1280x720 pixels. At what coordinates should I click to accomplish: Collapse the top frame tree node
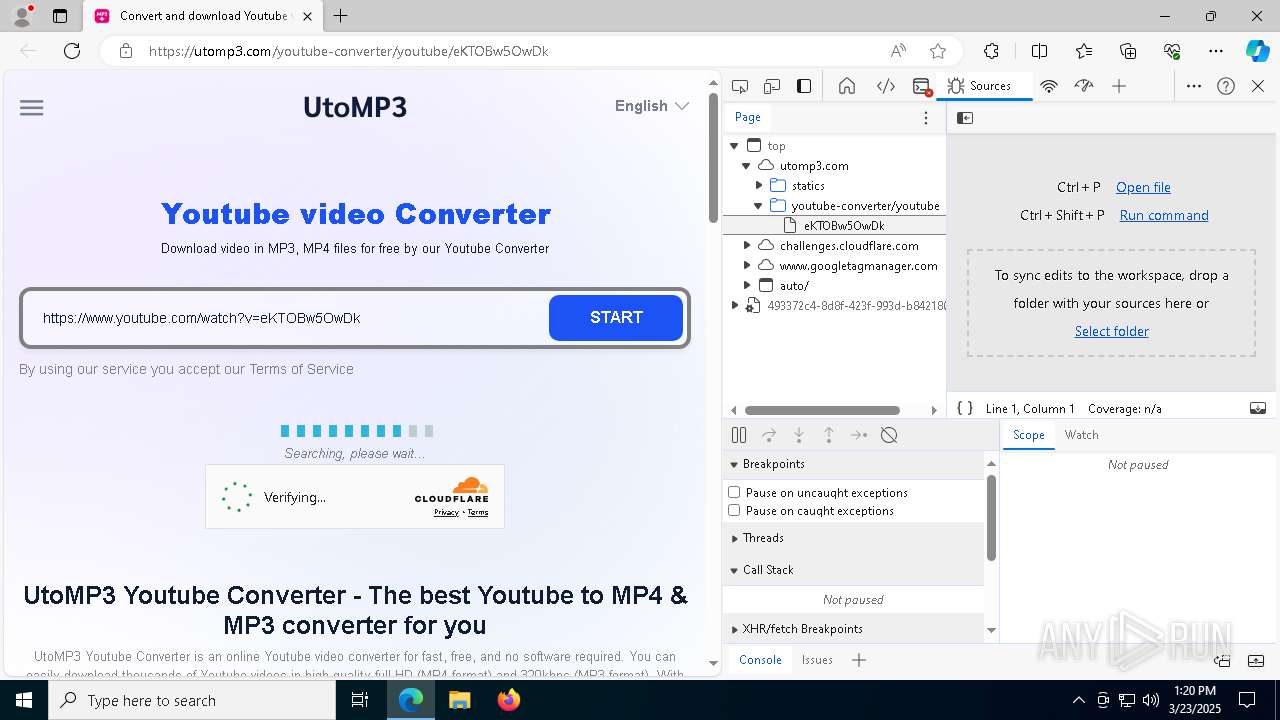click(x=734, y=146)
